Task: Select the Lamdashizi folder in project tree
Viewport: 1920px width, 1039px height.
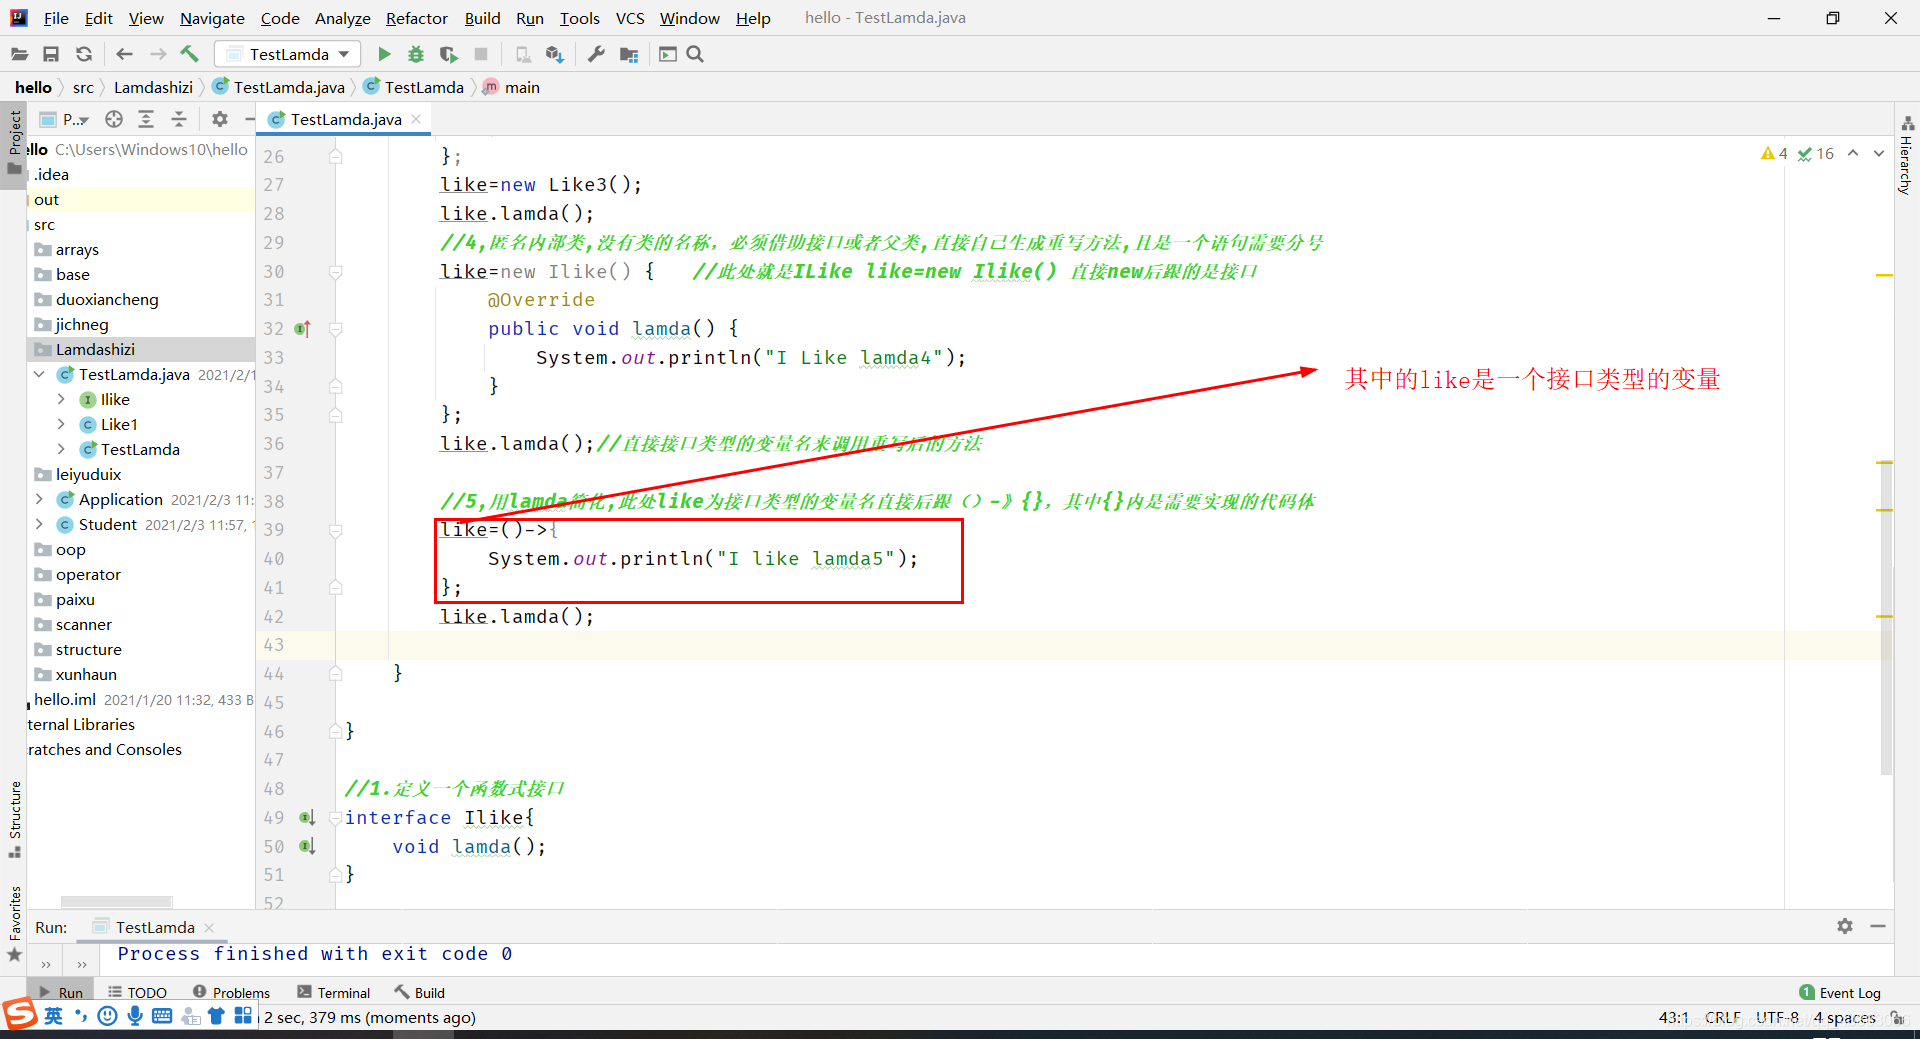Action: coord(141,349)
